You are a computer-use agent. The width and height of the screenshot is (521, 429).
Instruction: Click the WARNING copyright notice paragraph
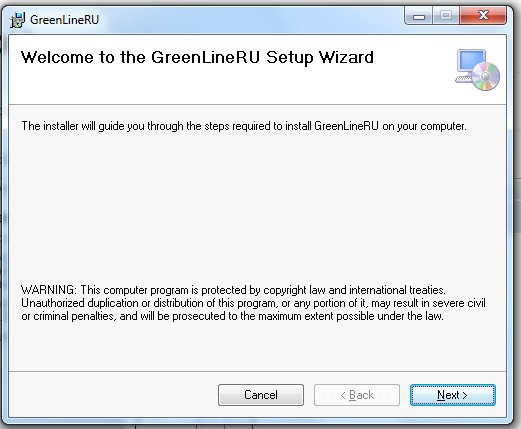[x=253, y=303]
